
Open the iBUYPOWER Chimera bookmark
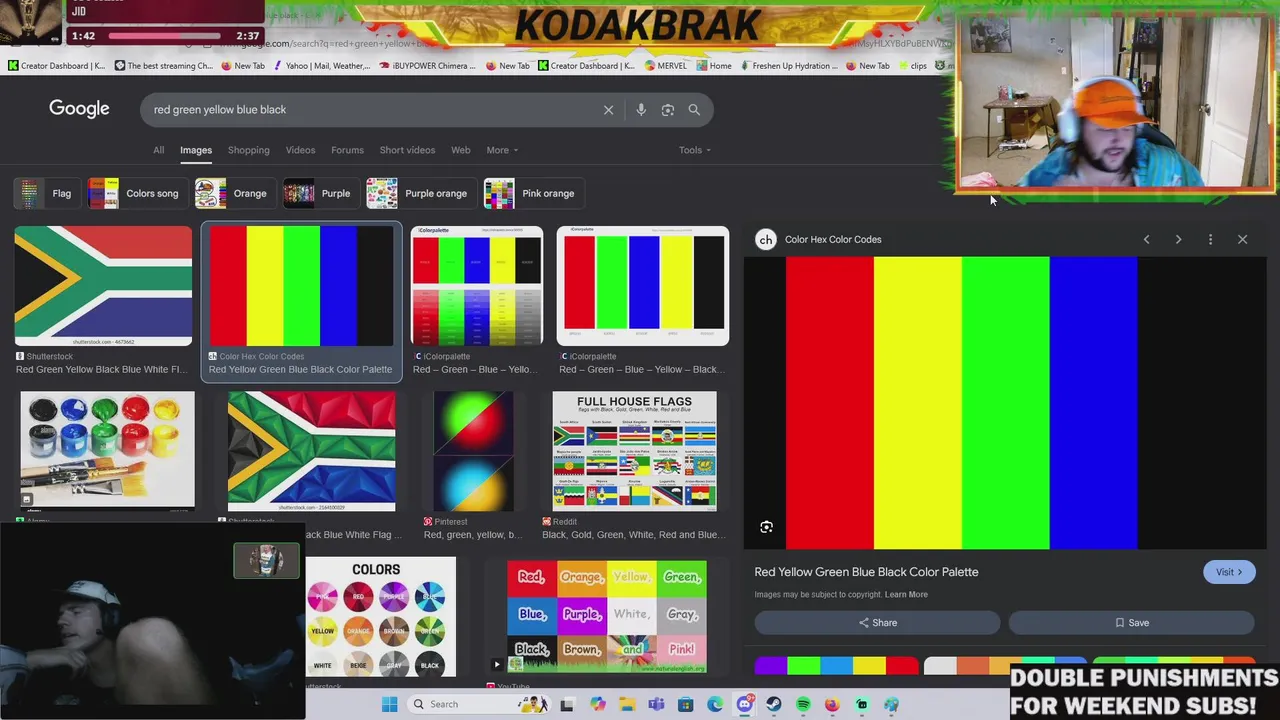(426, 66)
